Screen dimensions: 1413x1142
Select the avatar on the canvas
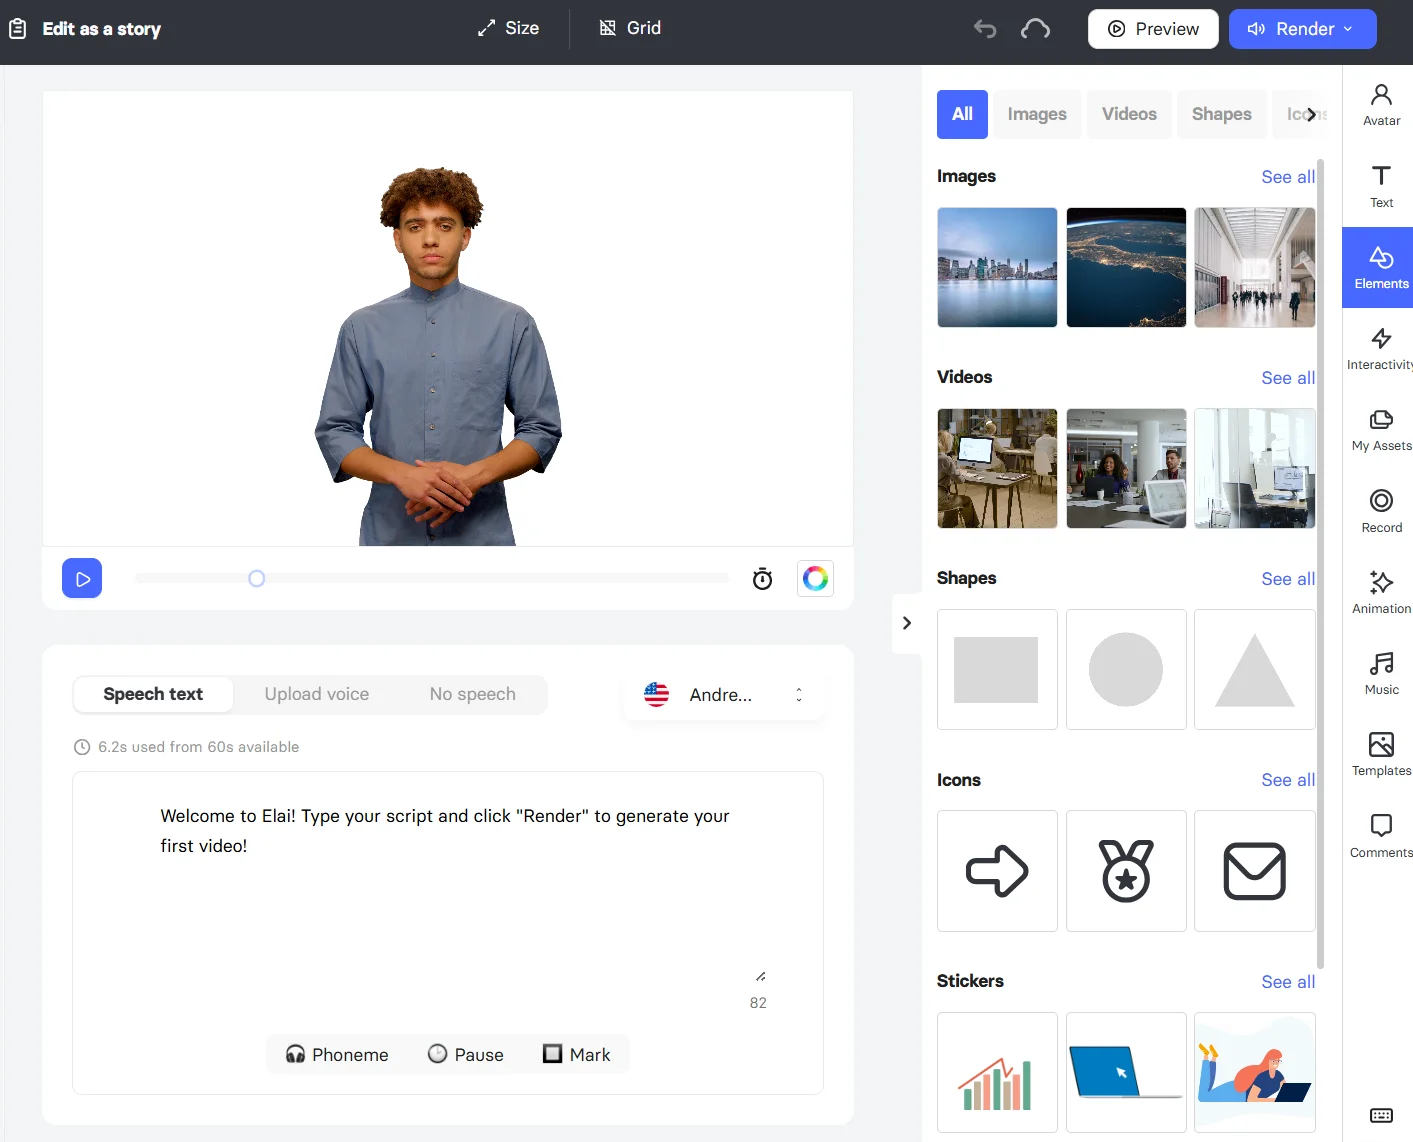tap(437, 356)
